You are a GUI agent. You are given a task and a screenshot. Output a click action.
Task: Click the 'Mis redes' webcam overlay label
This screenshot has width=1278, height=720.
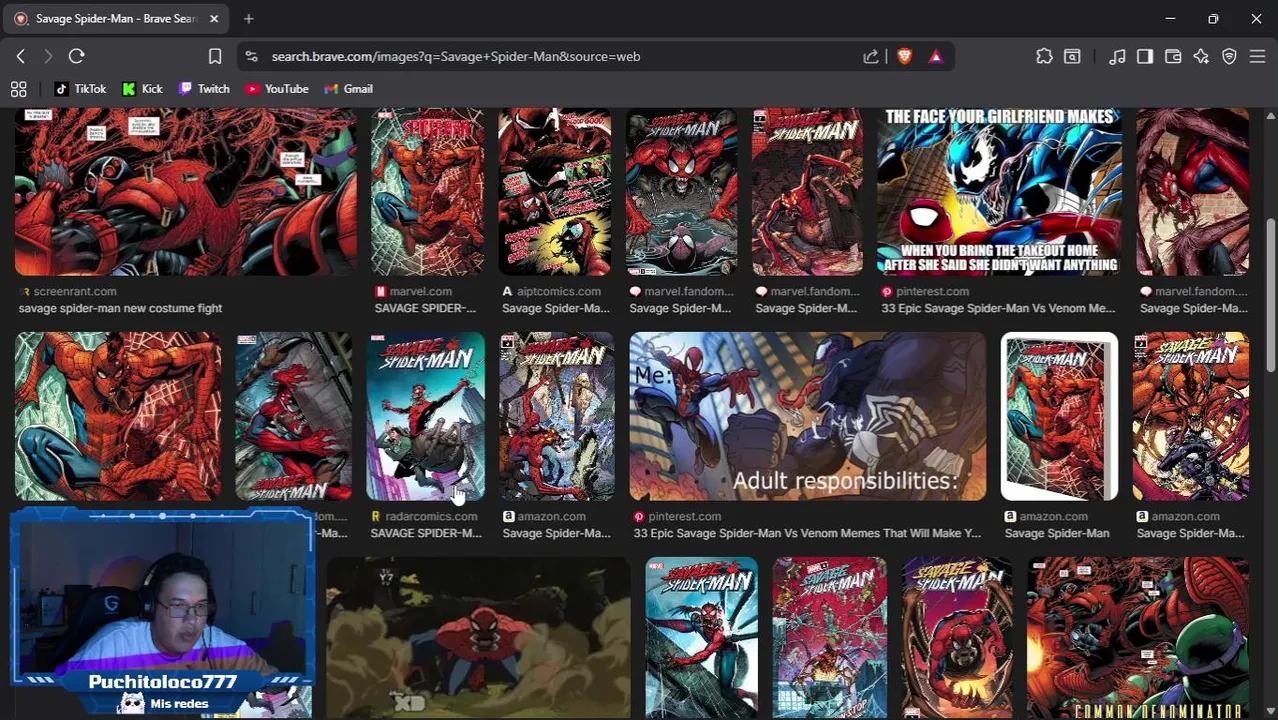[179, 704]
